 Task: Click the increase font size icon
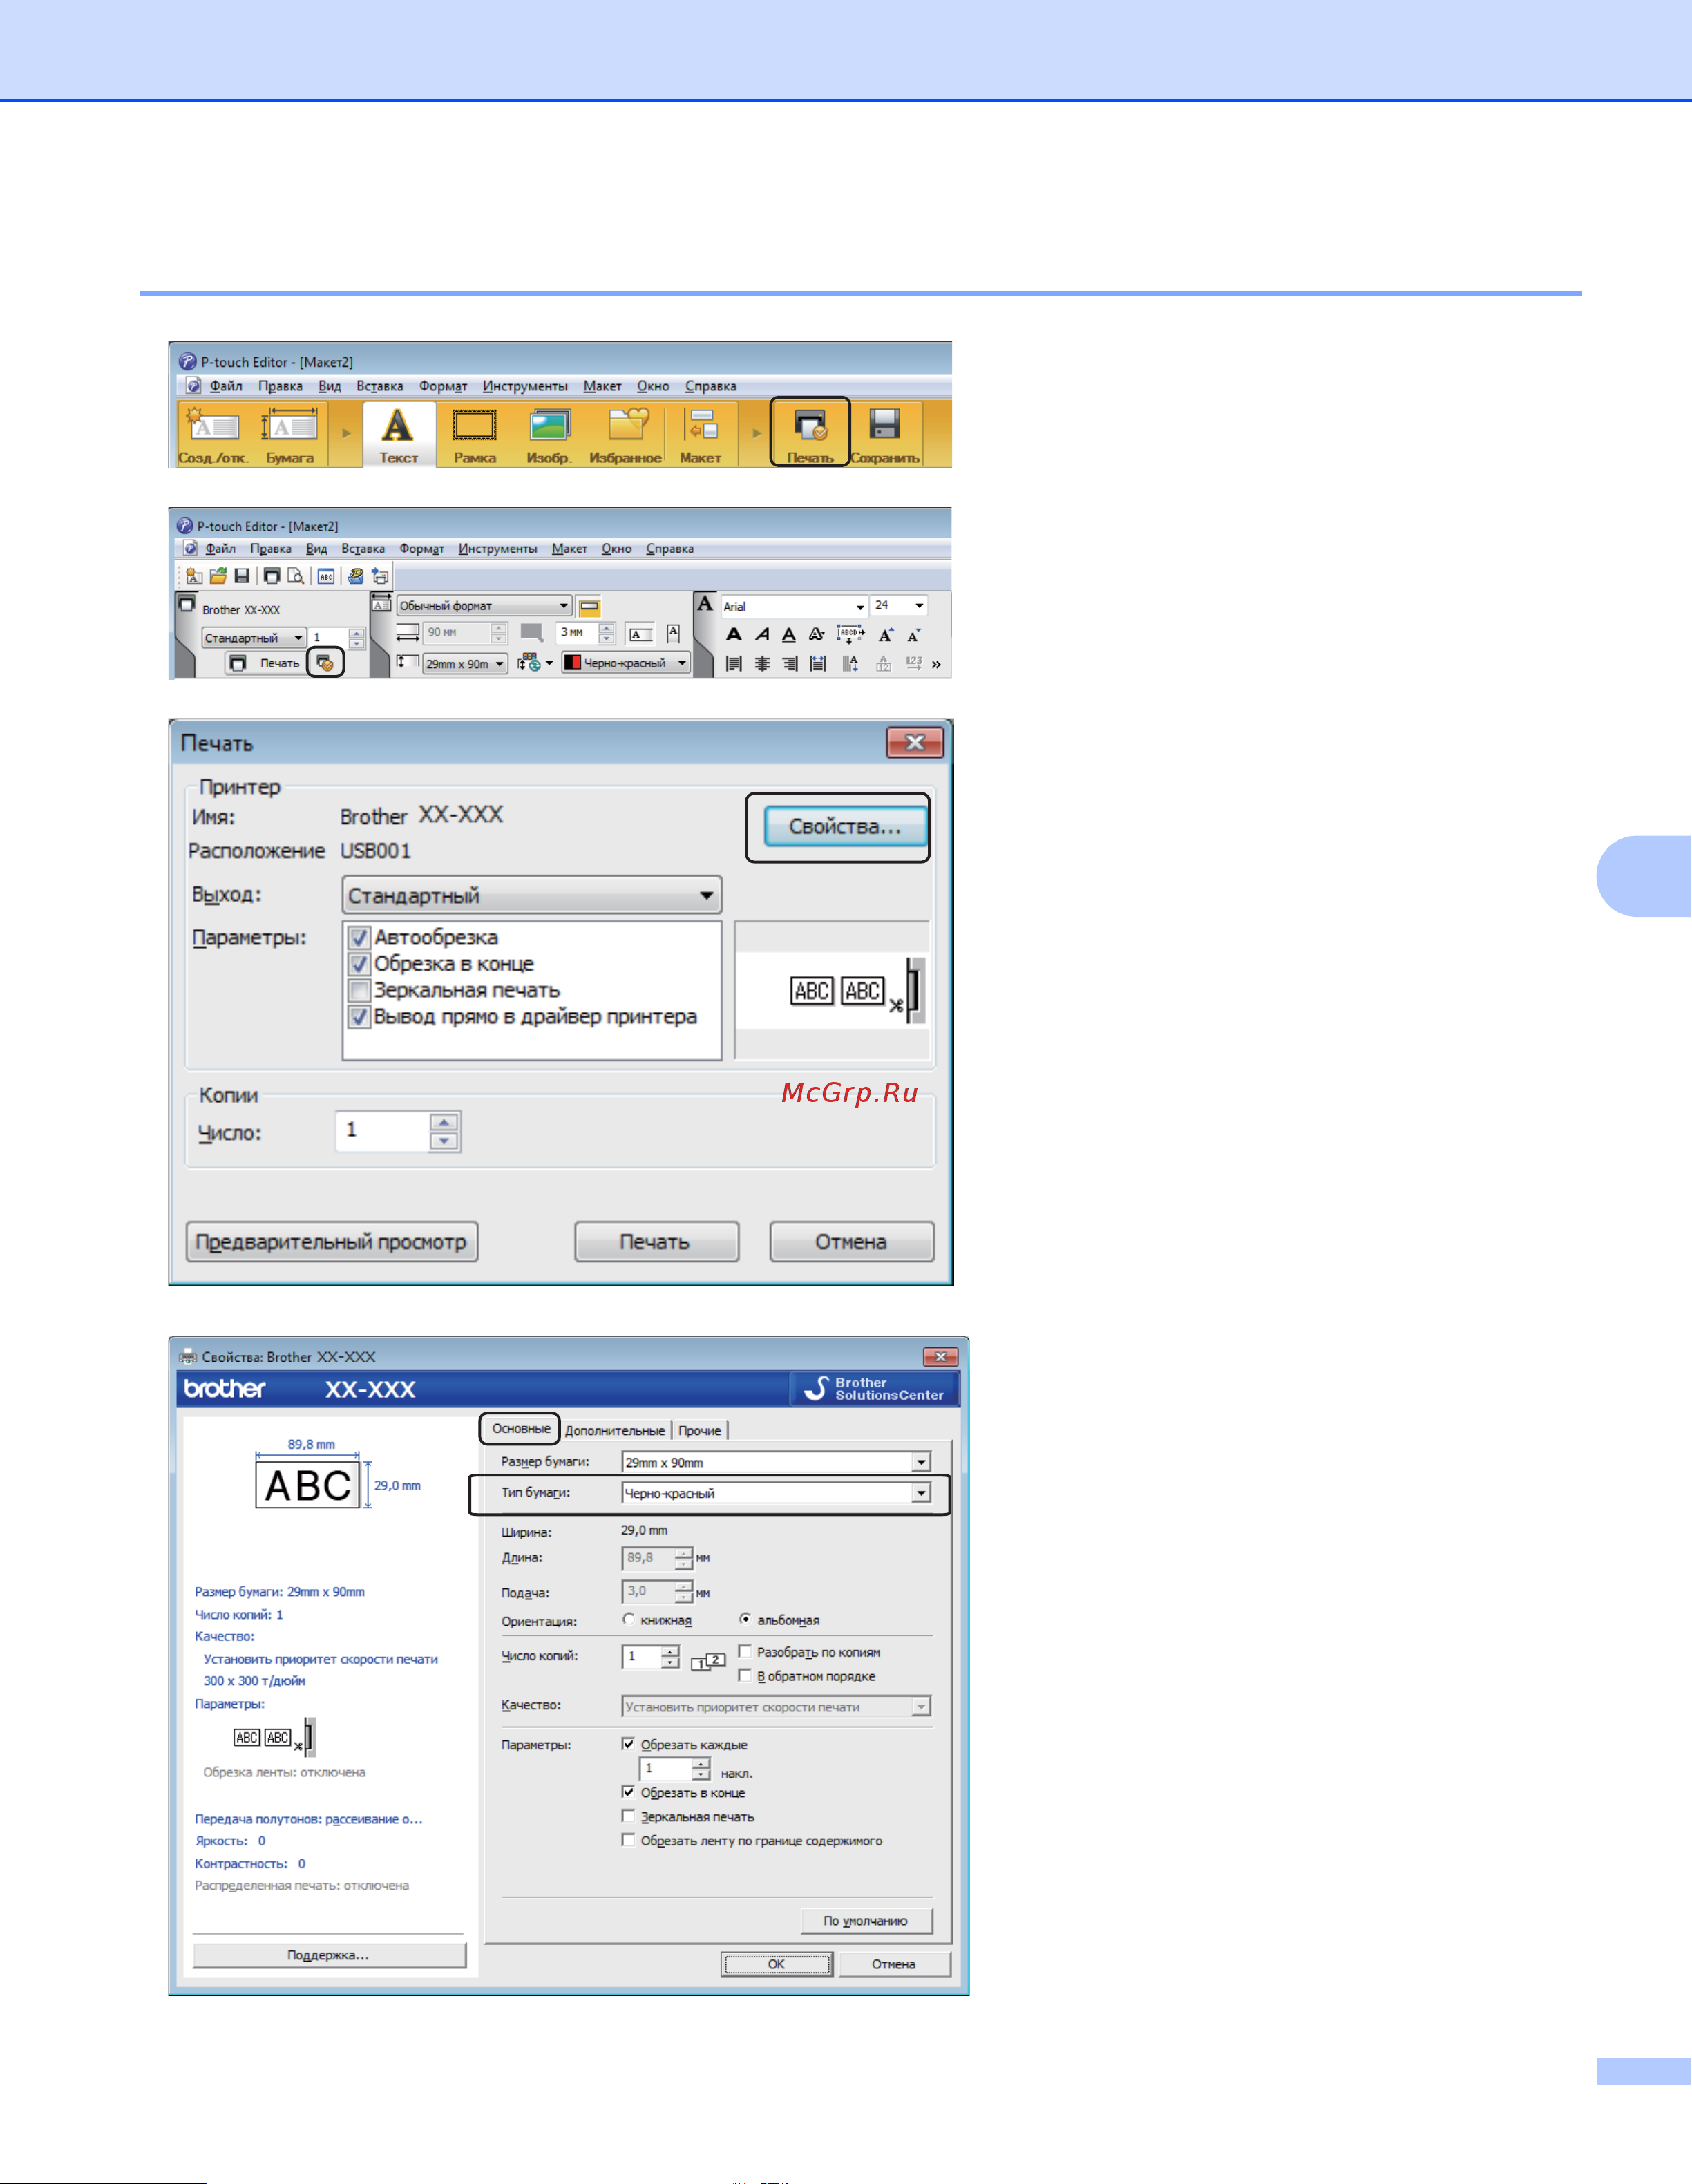click(x=886, y=635)
